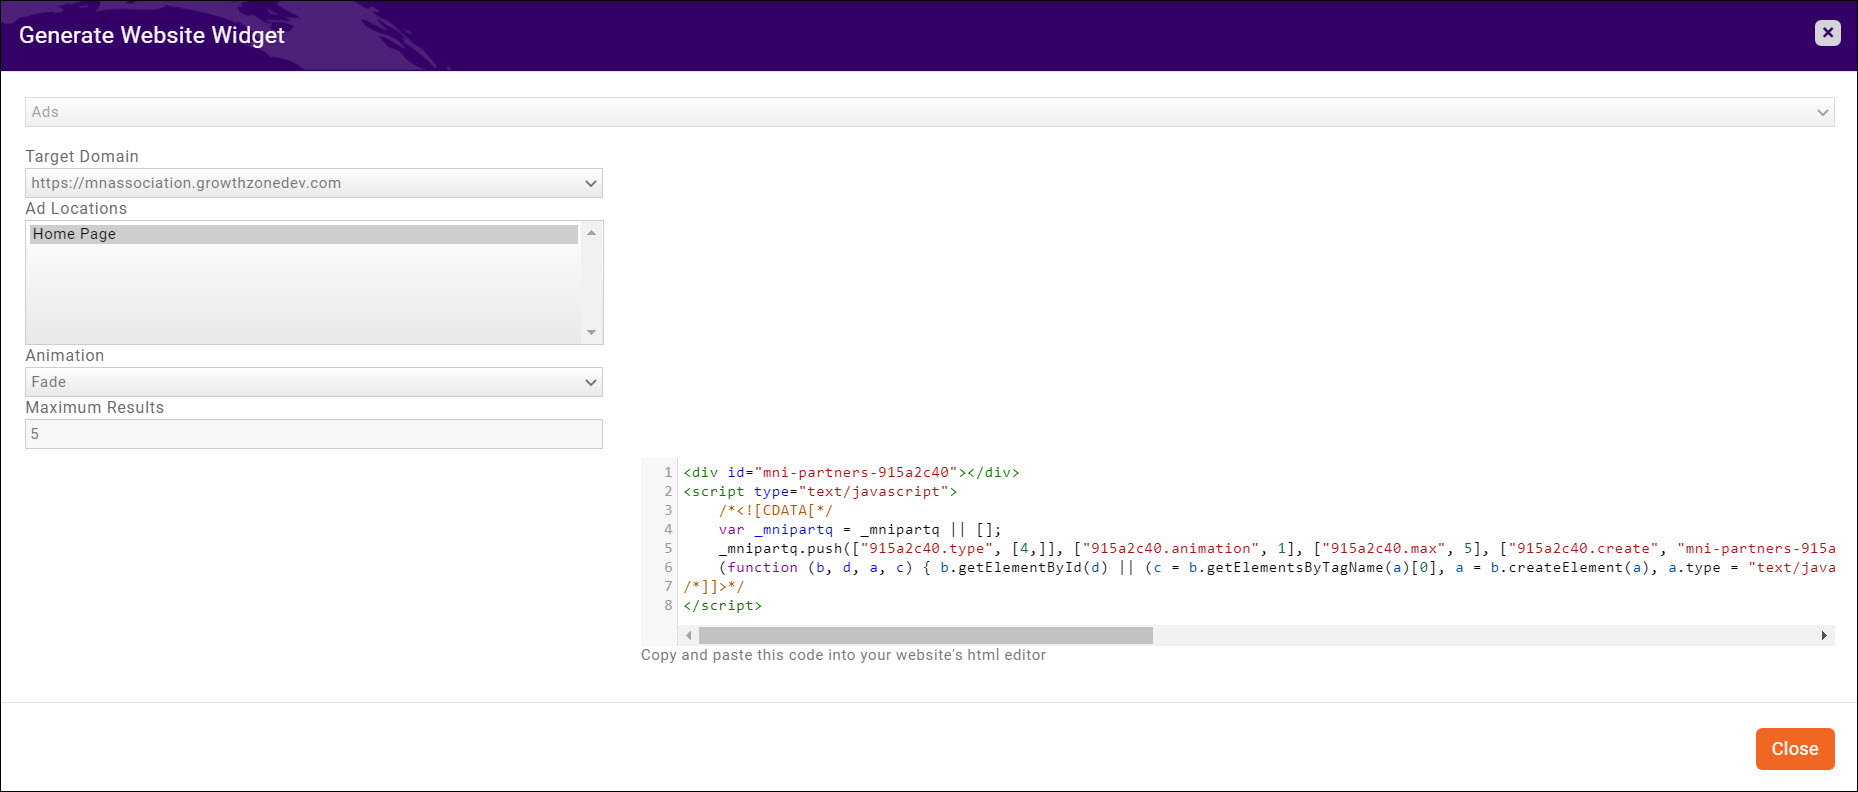This screenshot has height=792, width=1858.
Task: Click the var _mnipartq code line
Action: (859, 529)
